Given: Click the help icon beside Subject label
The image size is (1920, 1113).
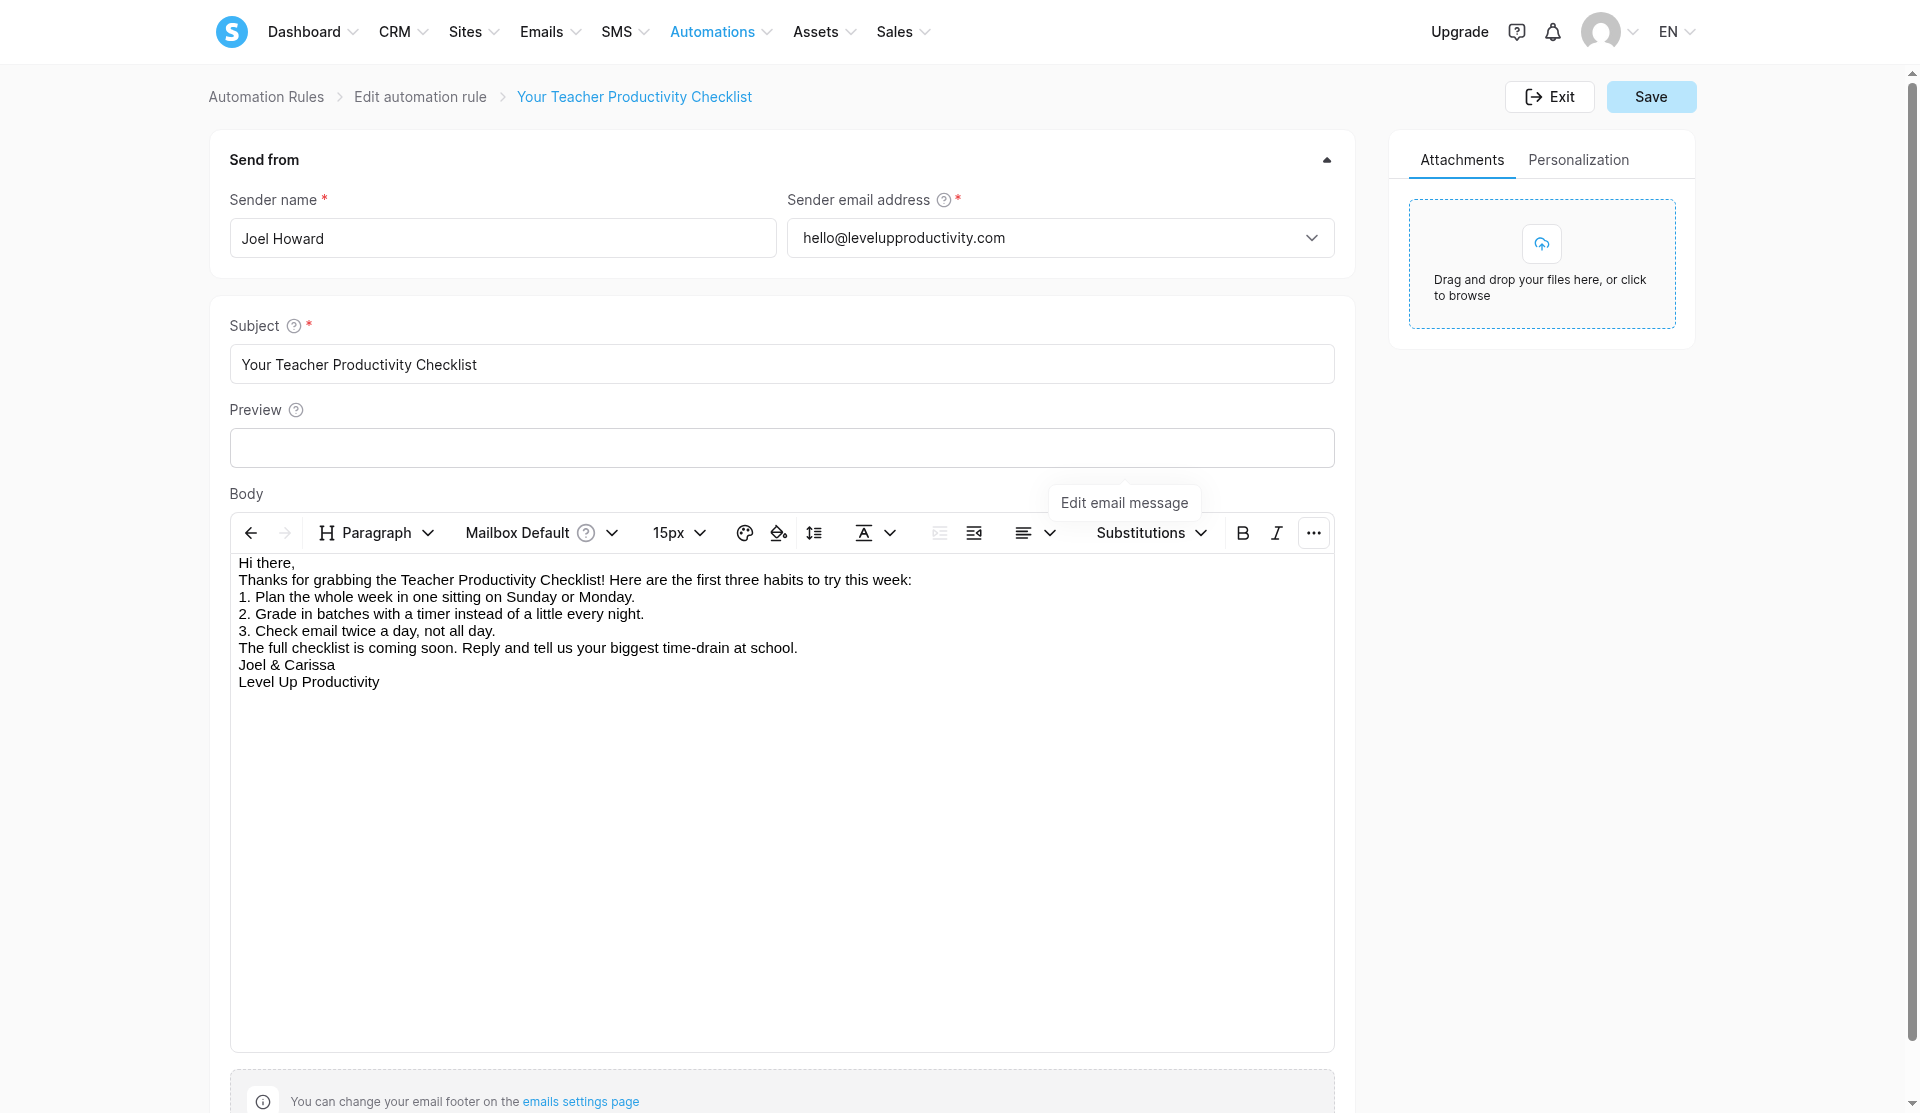Looking at the screenshot, I should click(x=294, y=326).
